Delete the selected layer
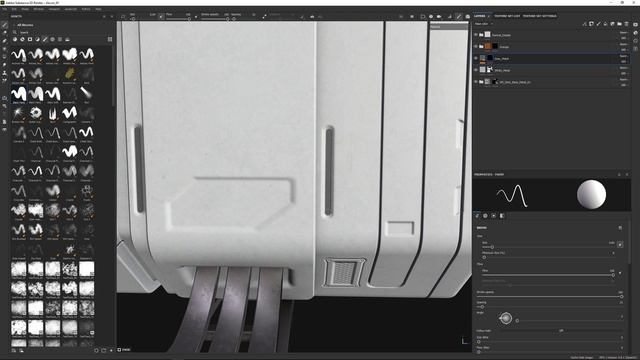The height and width of the screenshot is (360, 640). click(627, 24)
